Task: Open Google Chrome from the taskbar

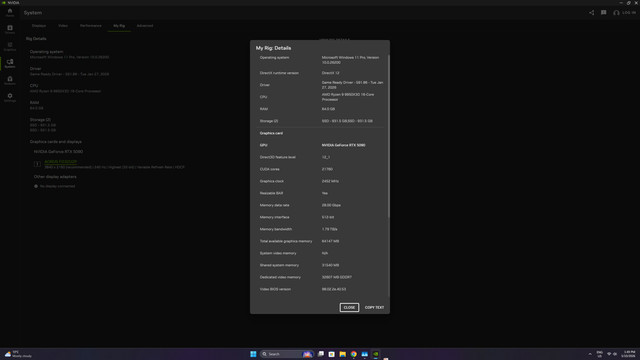Action: tap(353, 354)
